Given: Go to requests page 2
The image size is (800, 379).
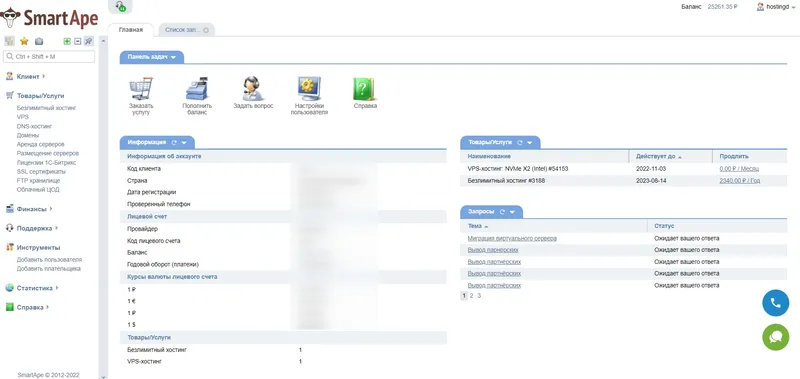Looking at the screenshot, I should pyautogui.click(x=471, y=295).
